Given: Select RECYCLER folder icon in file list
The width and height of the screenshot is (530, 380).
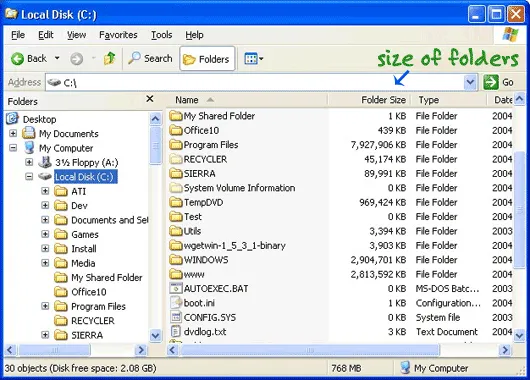Looking at the screenshot, I should (x=176, y=159).
